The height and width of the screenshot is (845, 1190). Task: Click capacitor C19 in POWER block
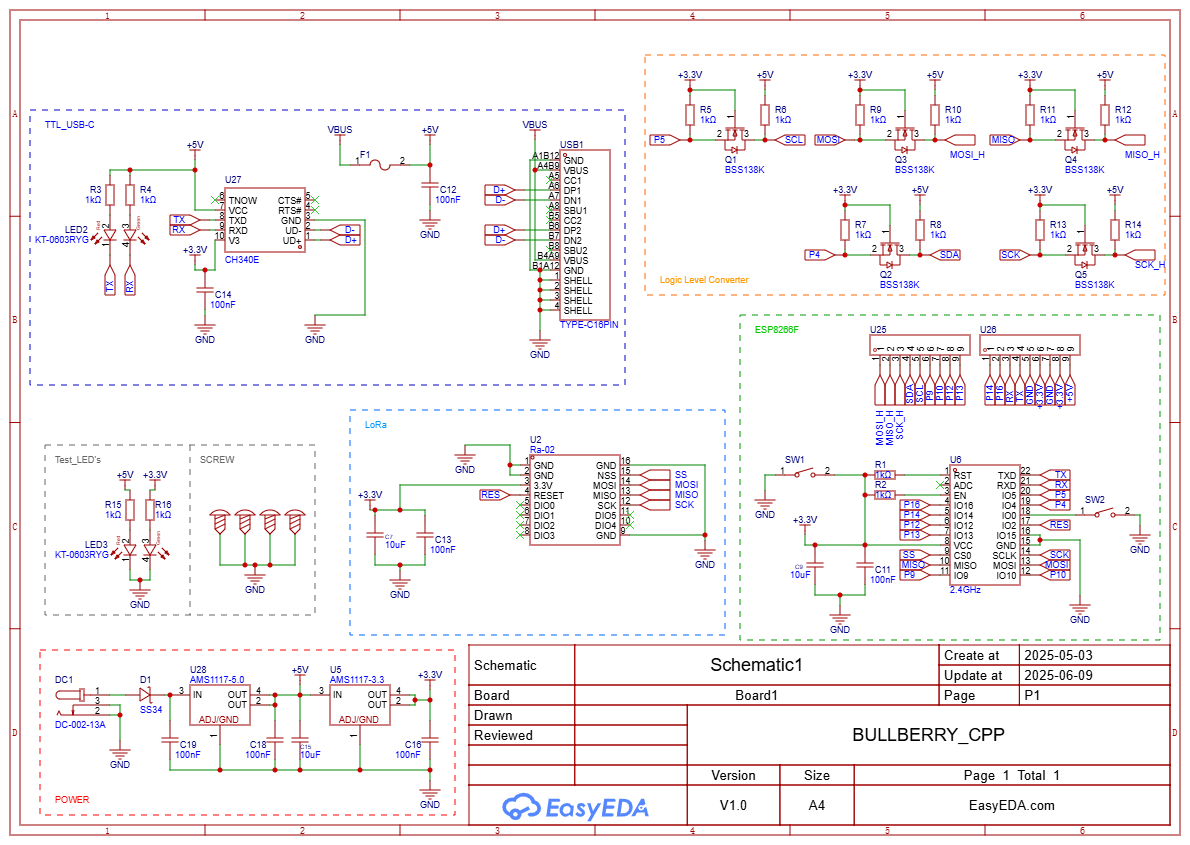(x=168, y=739)
